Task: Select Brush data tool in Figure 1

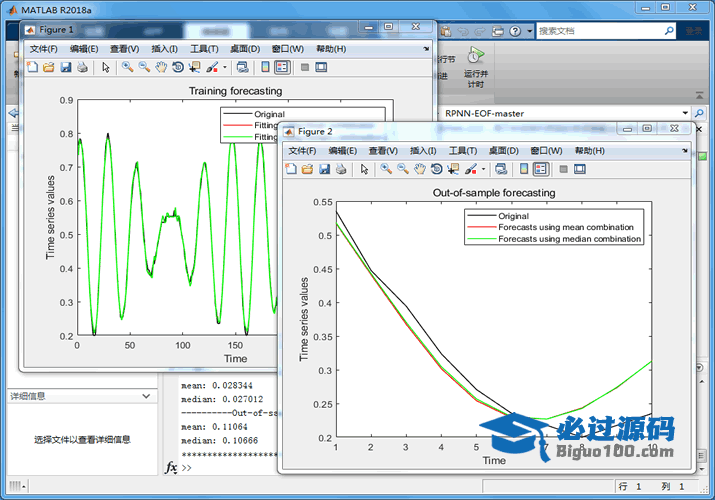Action: pos(212,67)
